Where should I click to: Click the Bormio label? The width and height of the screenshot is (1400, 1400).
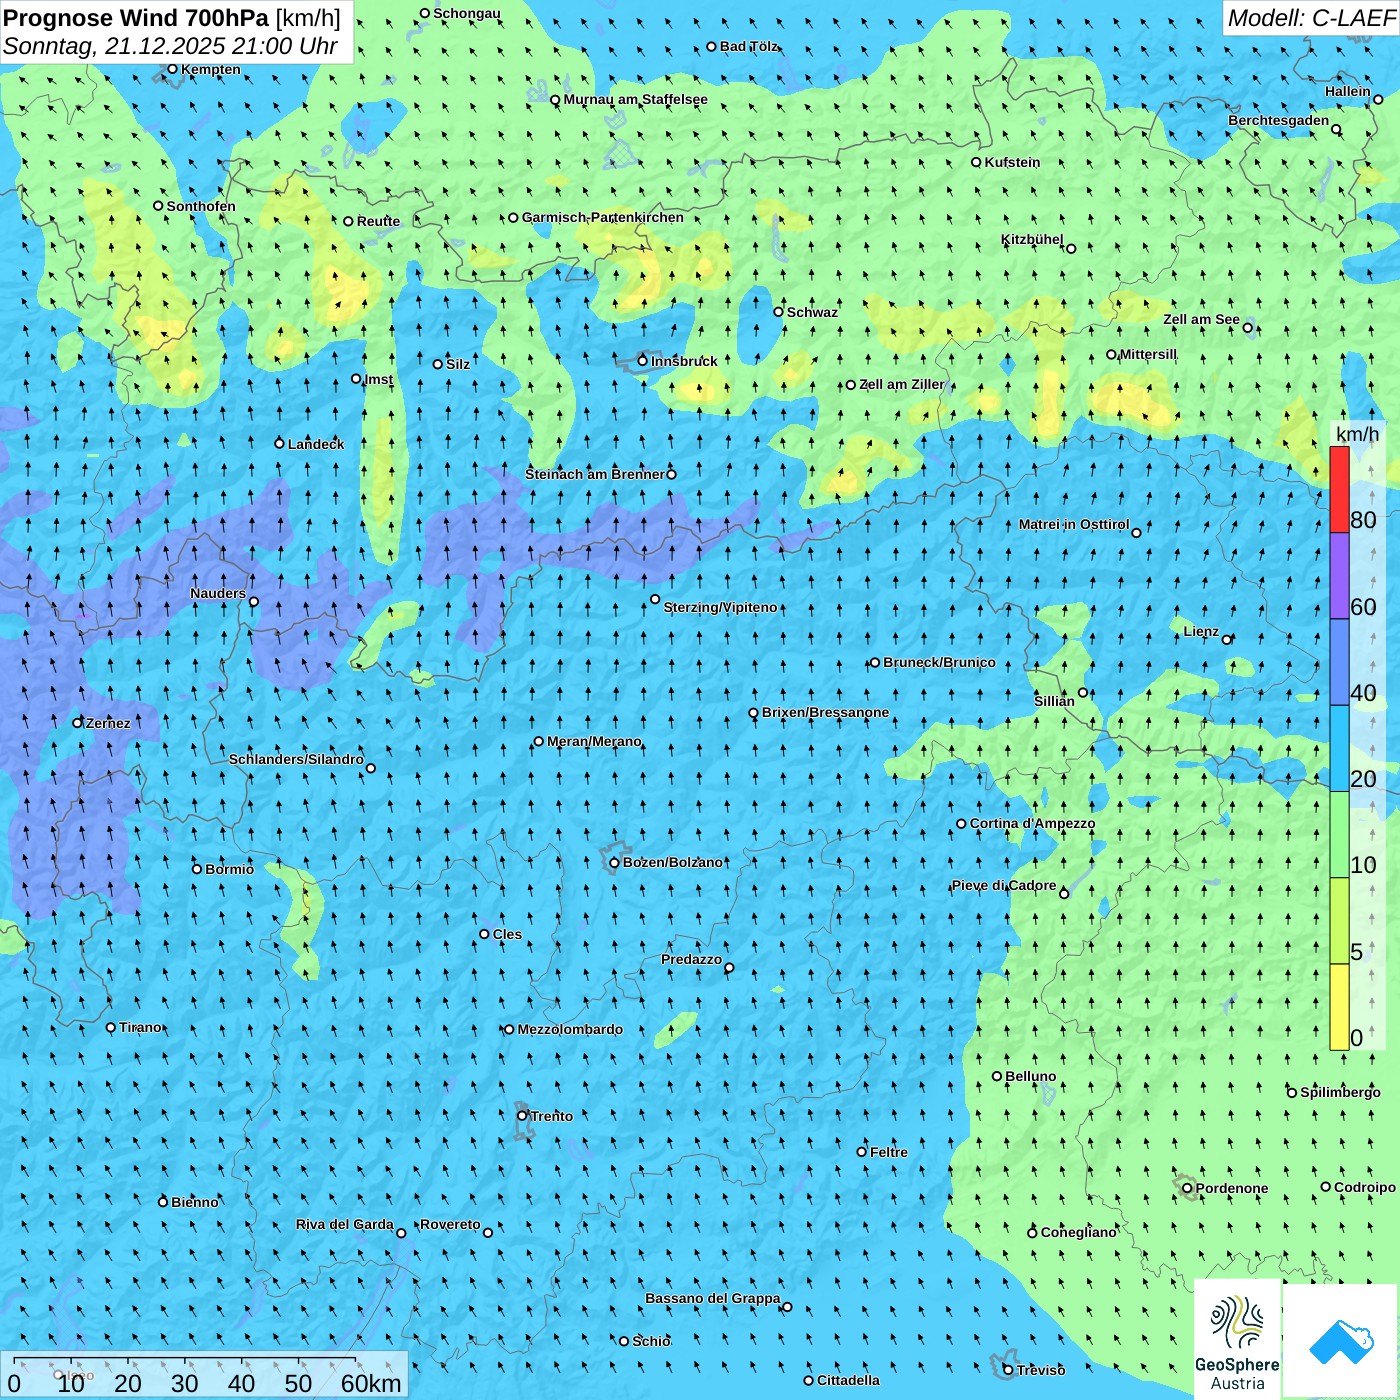[x=229, y=869]
